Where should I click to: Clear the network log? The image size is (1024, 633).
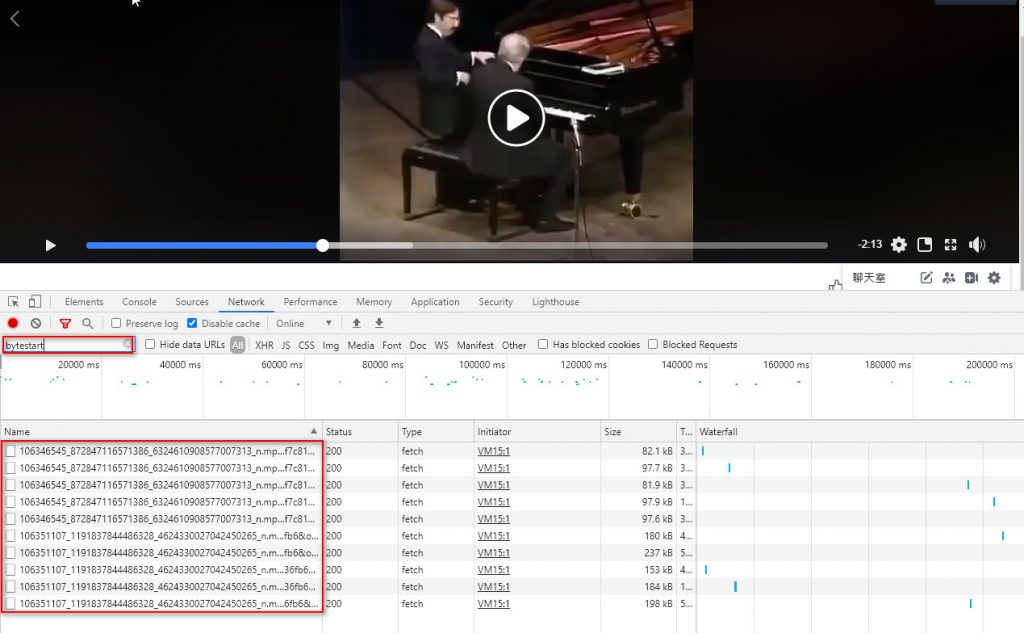pos(36,324)
